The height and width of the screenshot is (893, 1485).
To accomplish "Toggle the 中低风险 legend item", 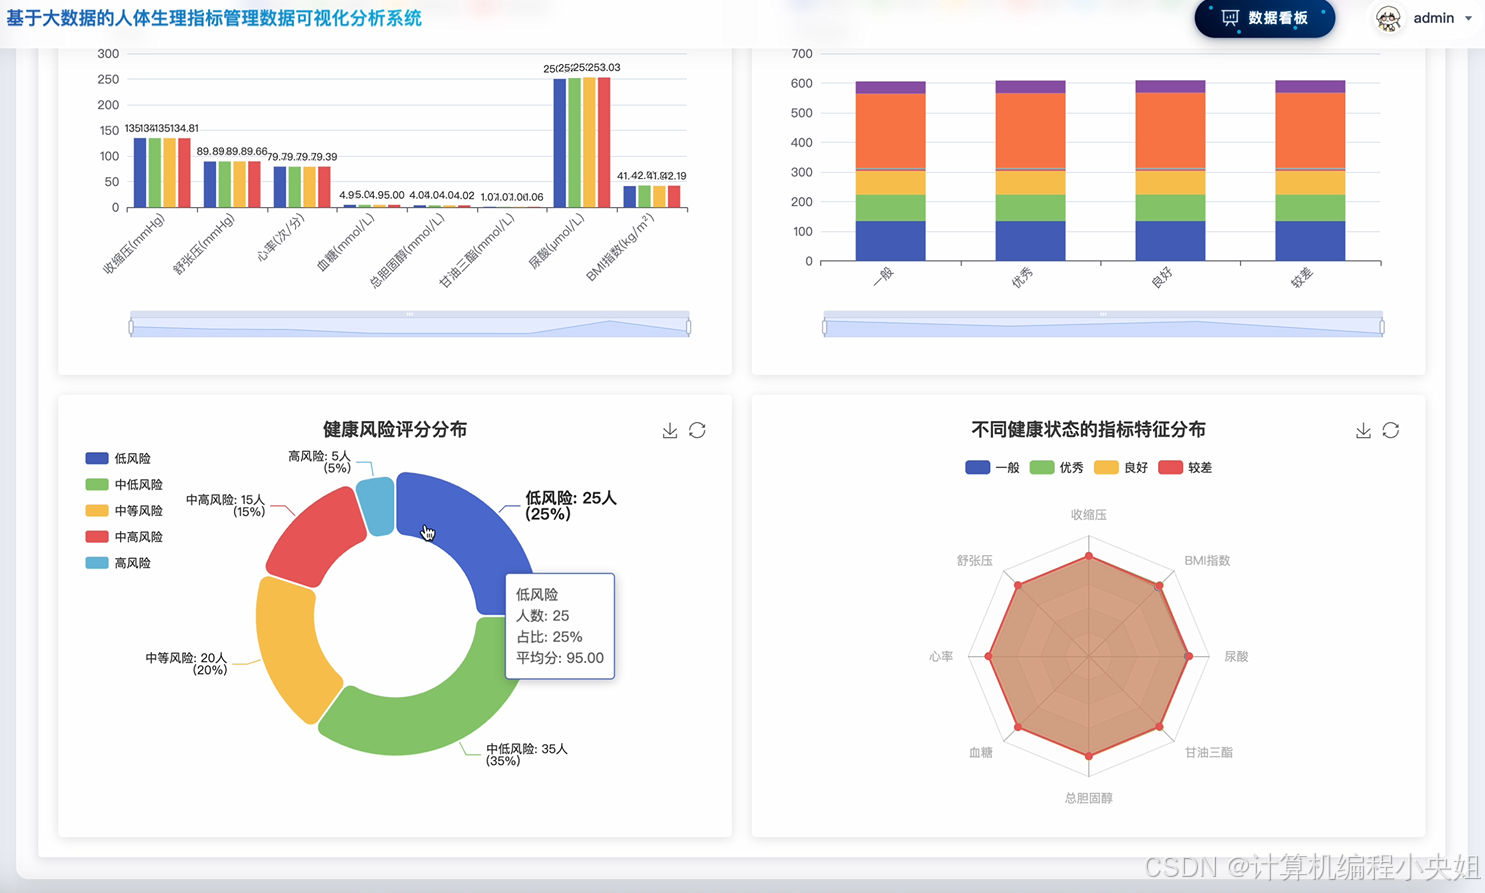I will [124, 484].
